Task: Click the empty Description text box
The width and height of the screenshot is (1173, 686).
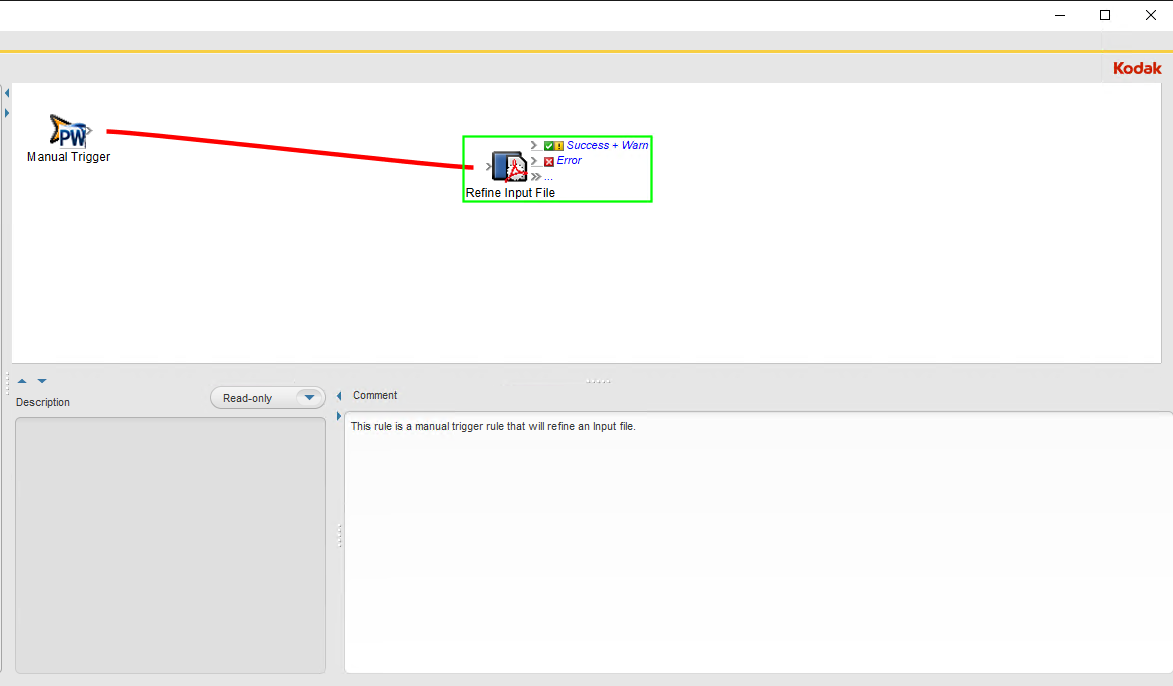Action: (170, 545)
